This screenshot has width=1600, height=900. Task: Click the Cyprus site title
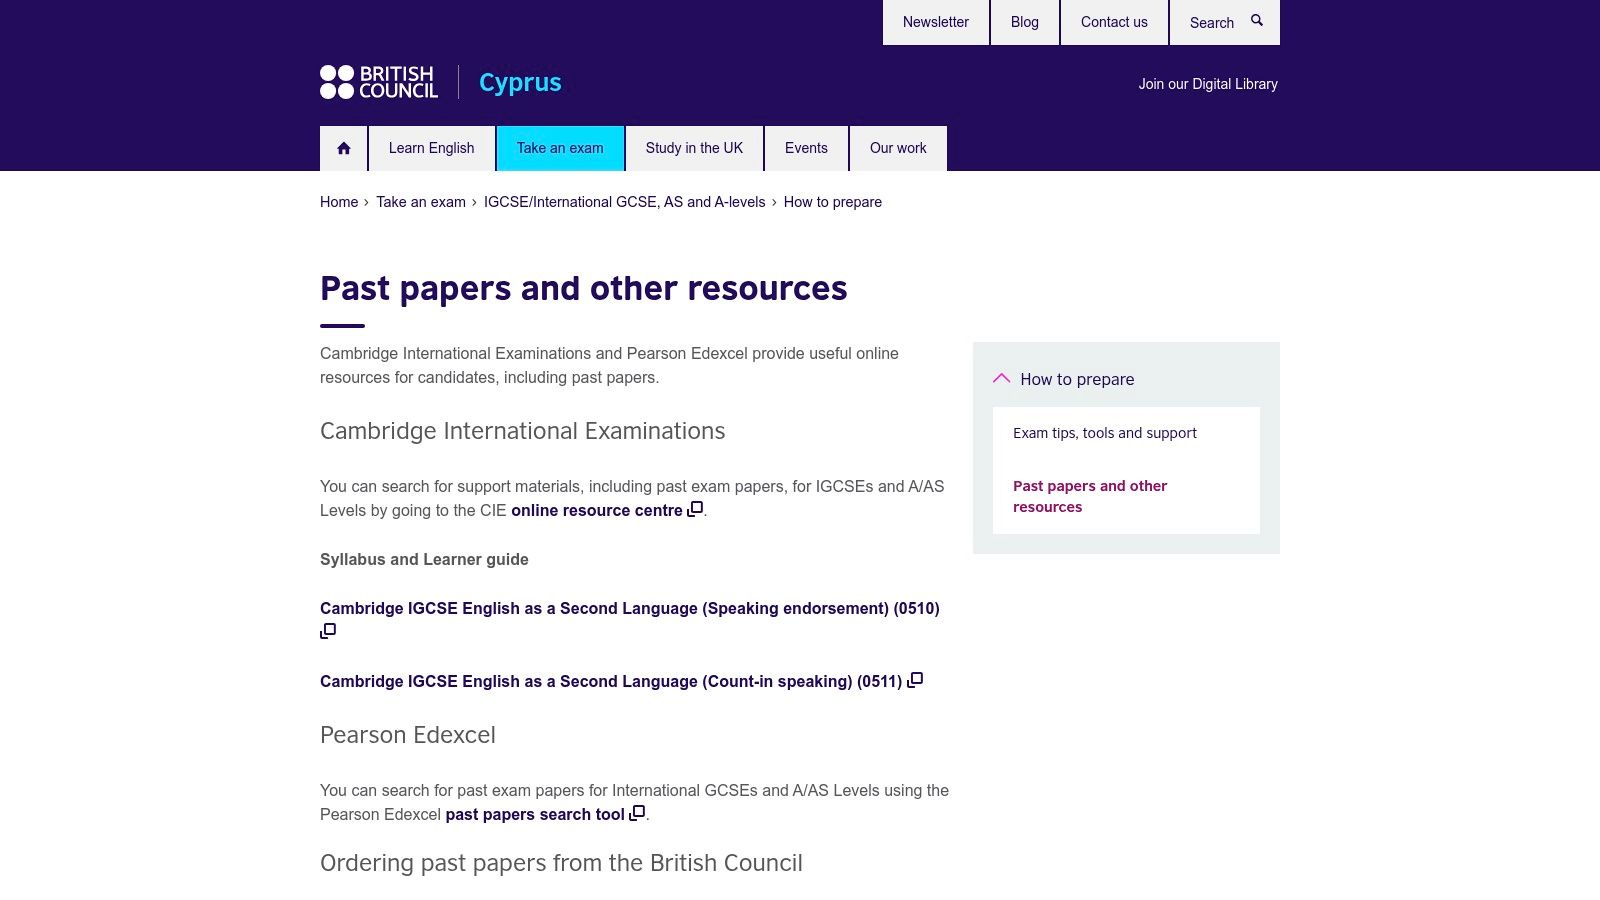click(x=520, y=82)
